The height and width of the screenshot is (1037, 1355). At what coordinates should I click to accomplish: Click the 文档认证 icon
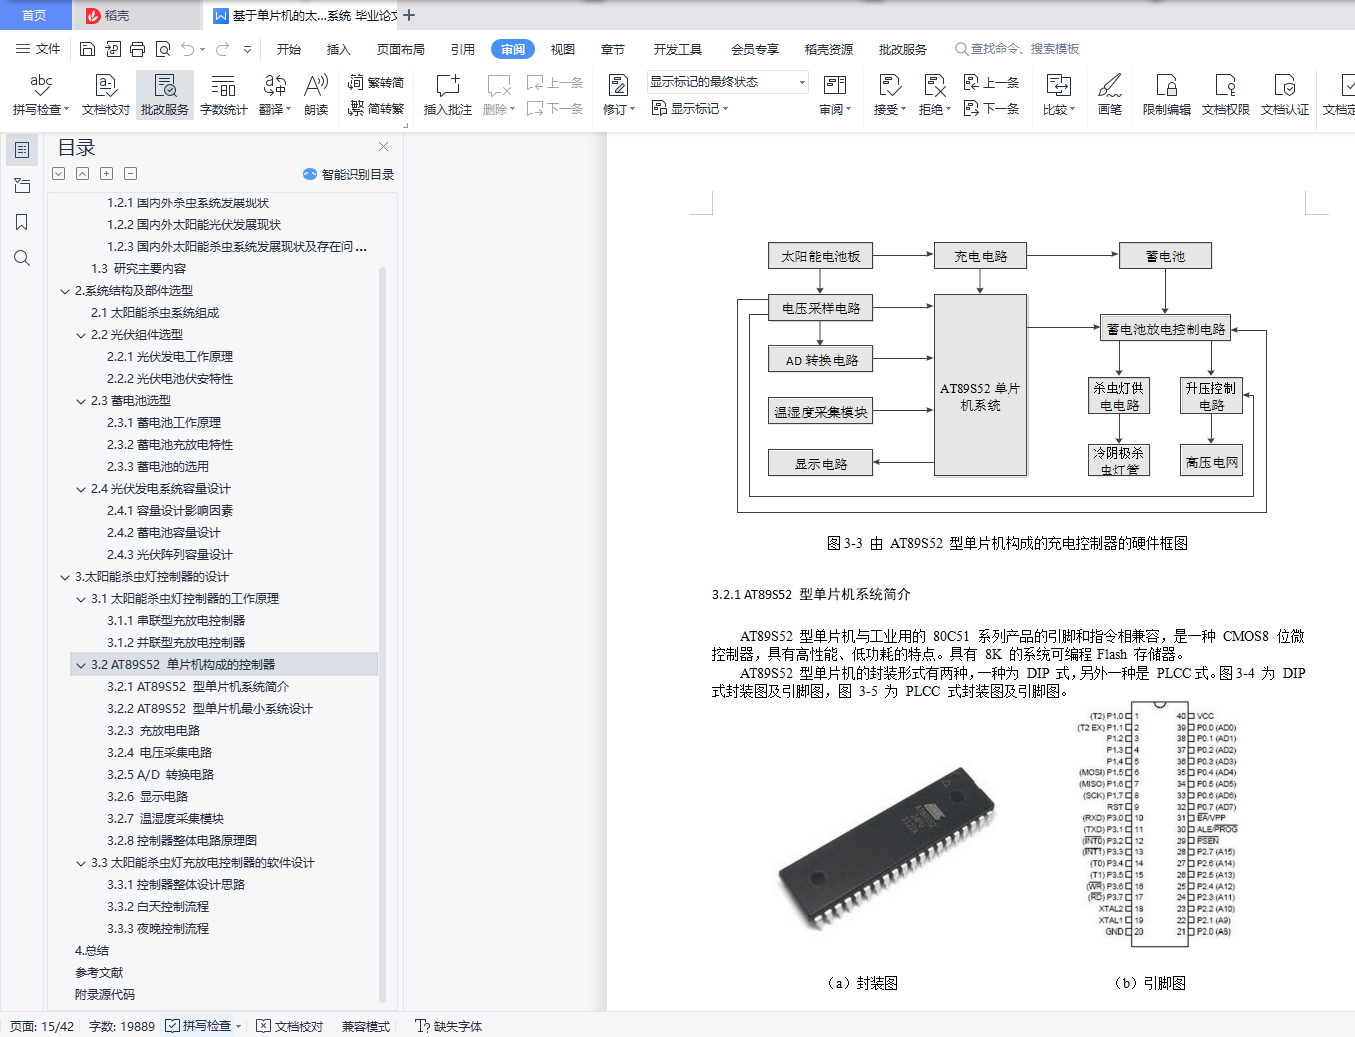[1285, 95]
